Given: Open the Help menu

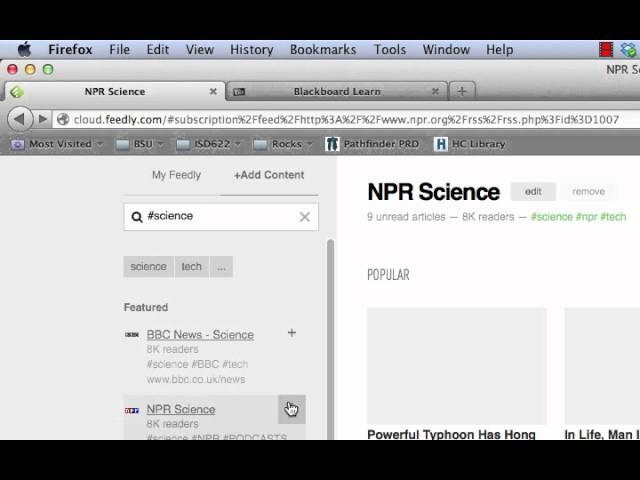Looking at the screenshot, I should coord(499,50).
